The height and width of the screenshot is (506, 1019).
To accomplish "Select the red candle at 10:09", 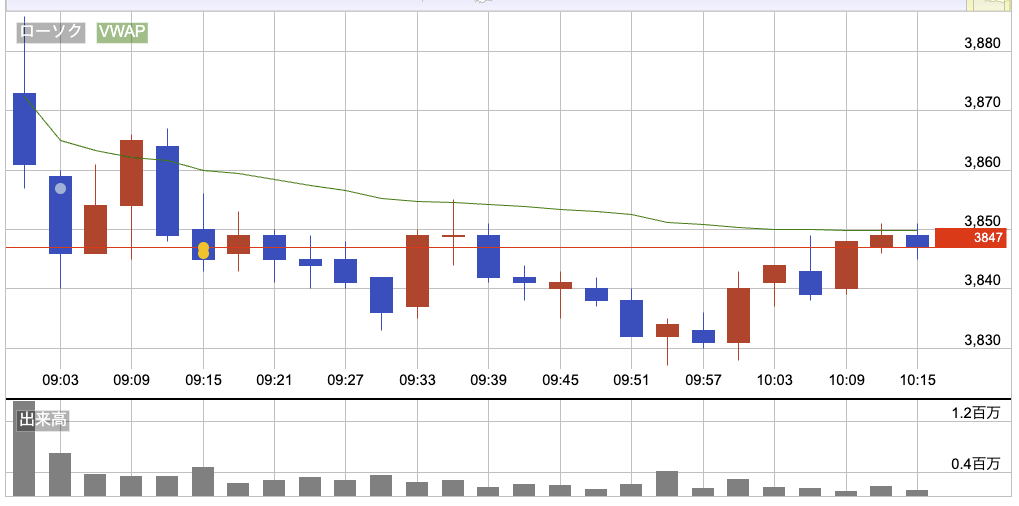I will click(x=846, y=265).
